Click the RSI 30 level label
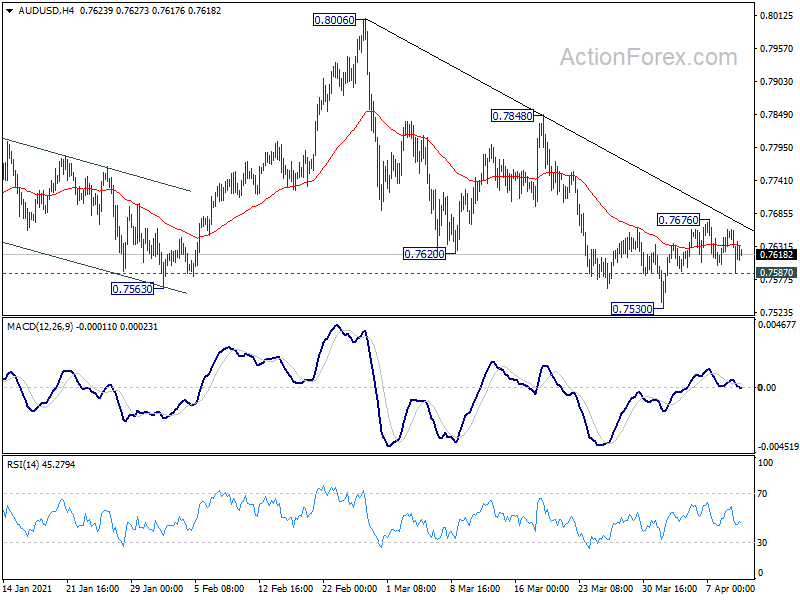 pos(762,542)
